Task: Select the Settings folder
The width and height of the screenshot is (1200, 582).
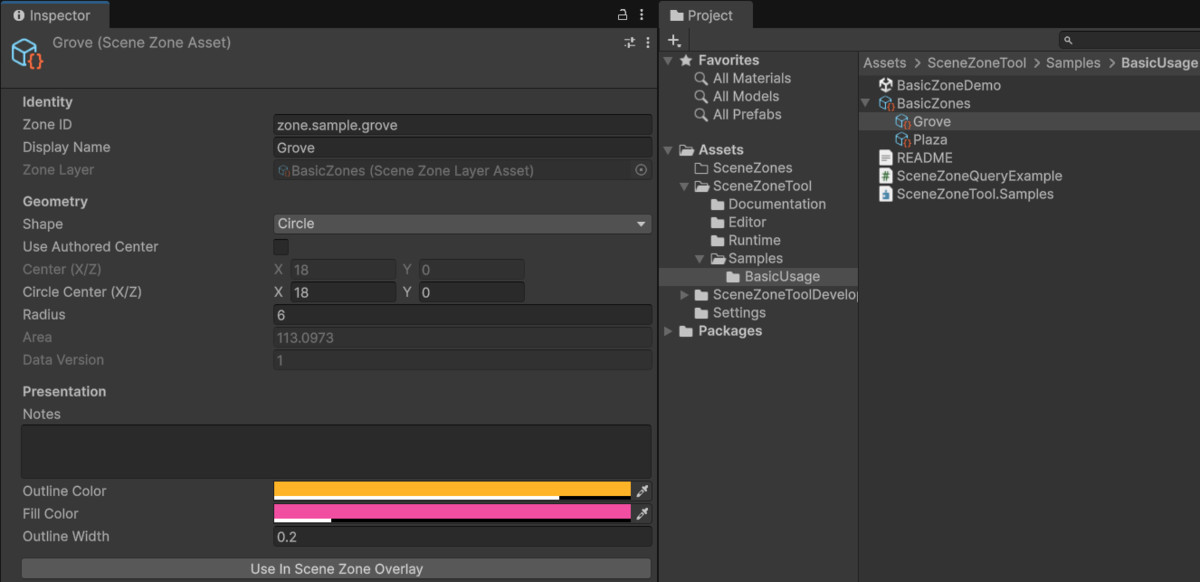Action: point(730,312)
